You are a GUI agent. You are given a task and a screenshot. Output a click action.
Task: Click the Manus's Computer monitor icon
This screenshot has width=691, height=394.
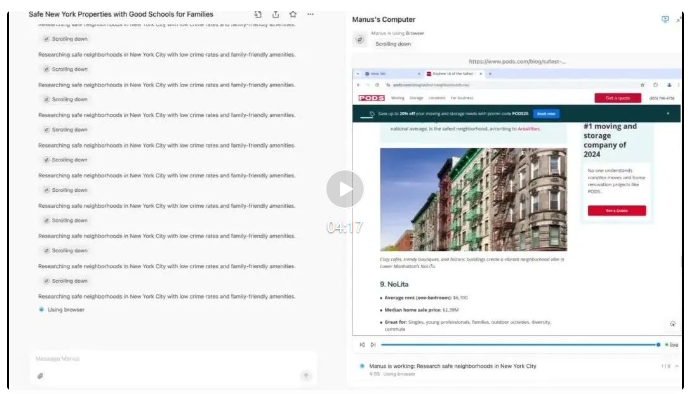(665, 19)
